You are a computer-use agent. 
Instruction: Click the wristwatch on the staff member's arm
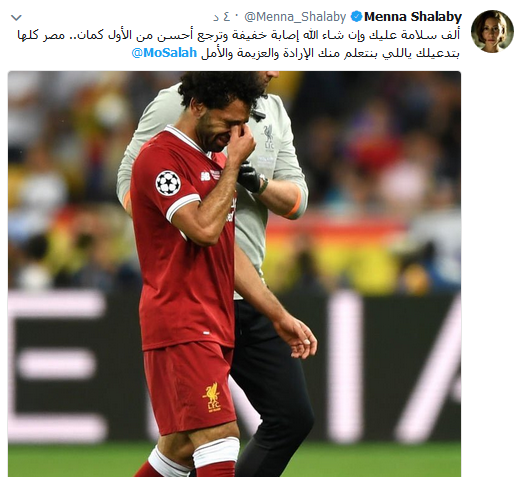[x=263, y=184]
